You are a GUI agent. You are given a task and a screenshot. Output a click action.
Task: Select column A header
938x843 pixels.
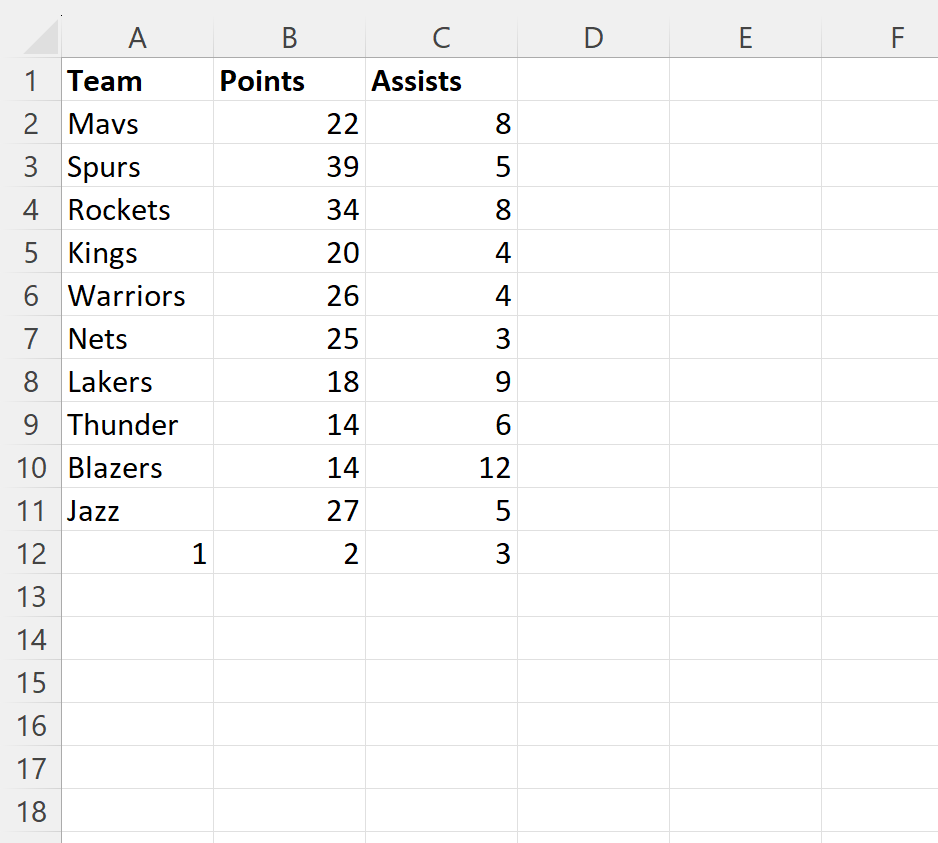pyautogui.click(x=137, y=37)
